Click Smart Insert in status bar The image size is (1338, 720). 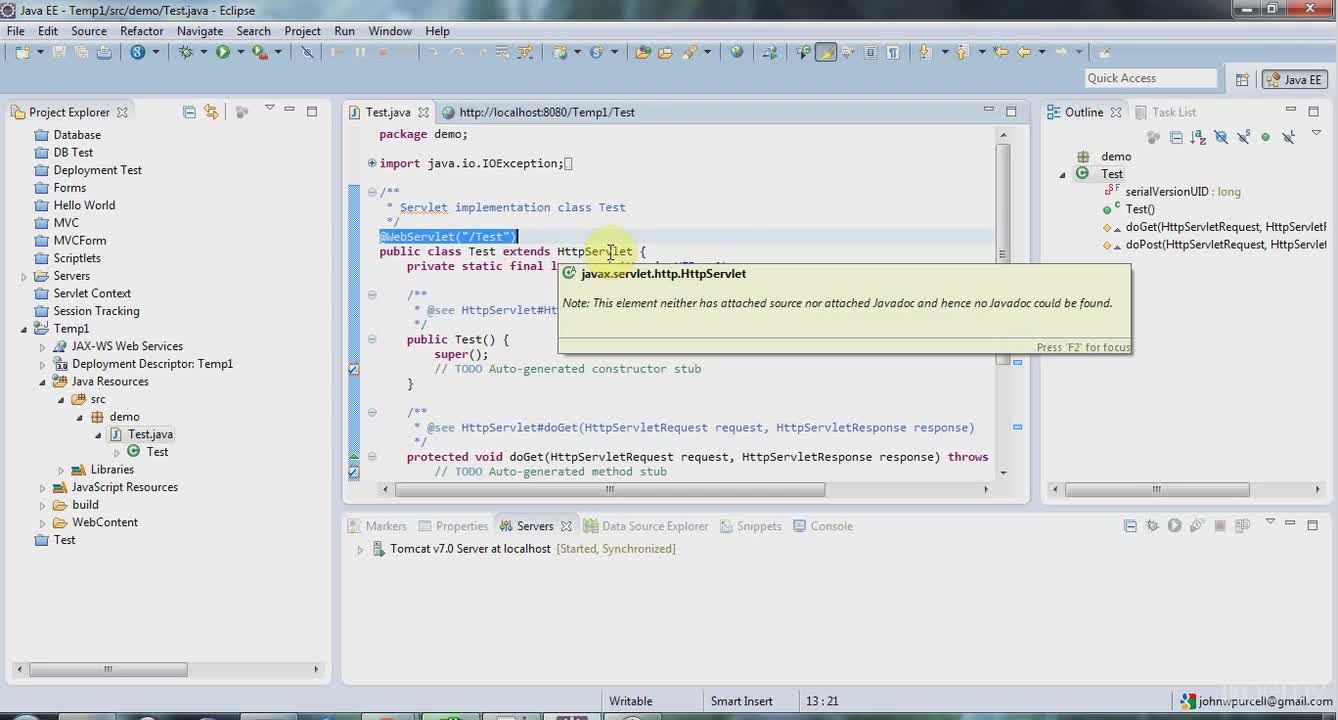(741, 701)
